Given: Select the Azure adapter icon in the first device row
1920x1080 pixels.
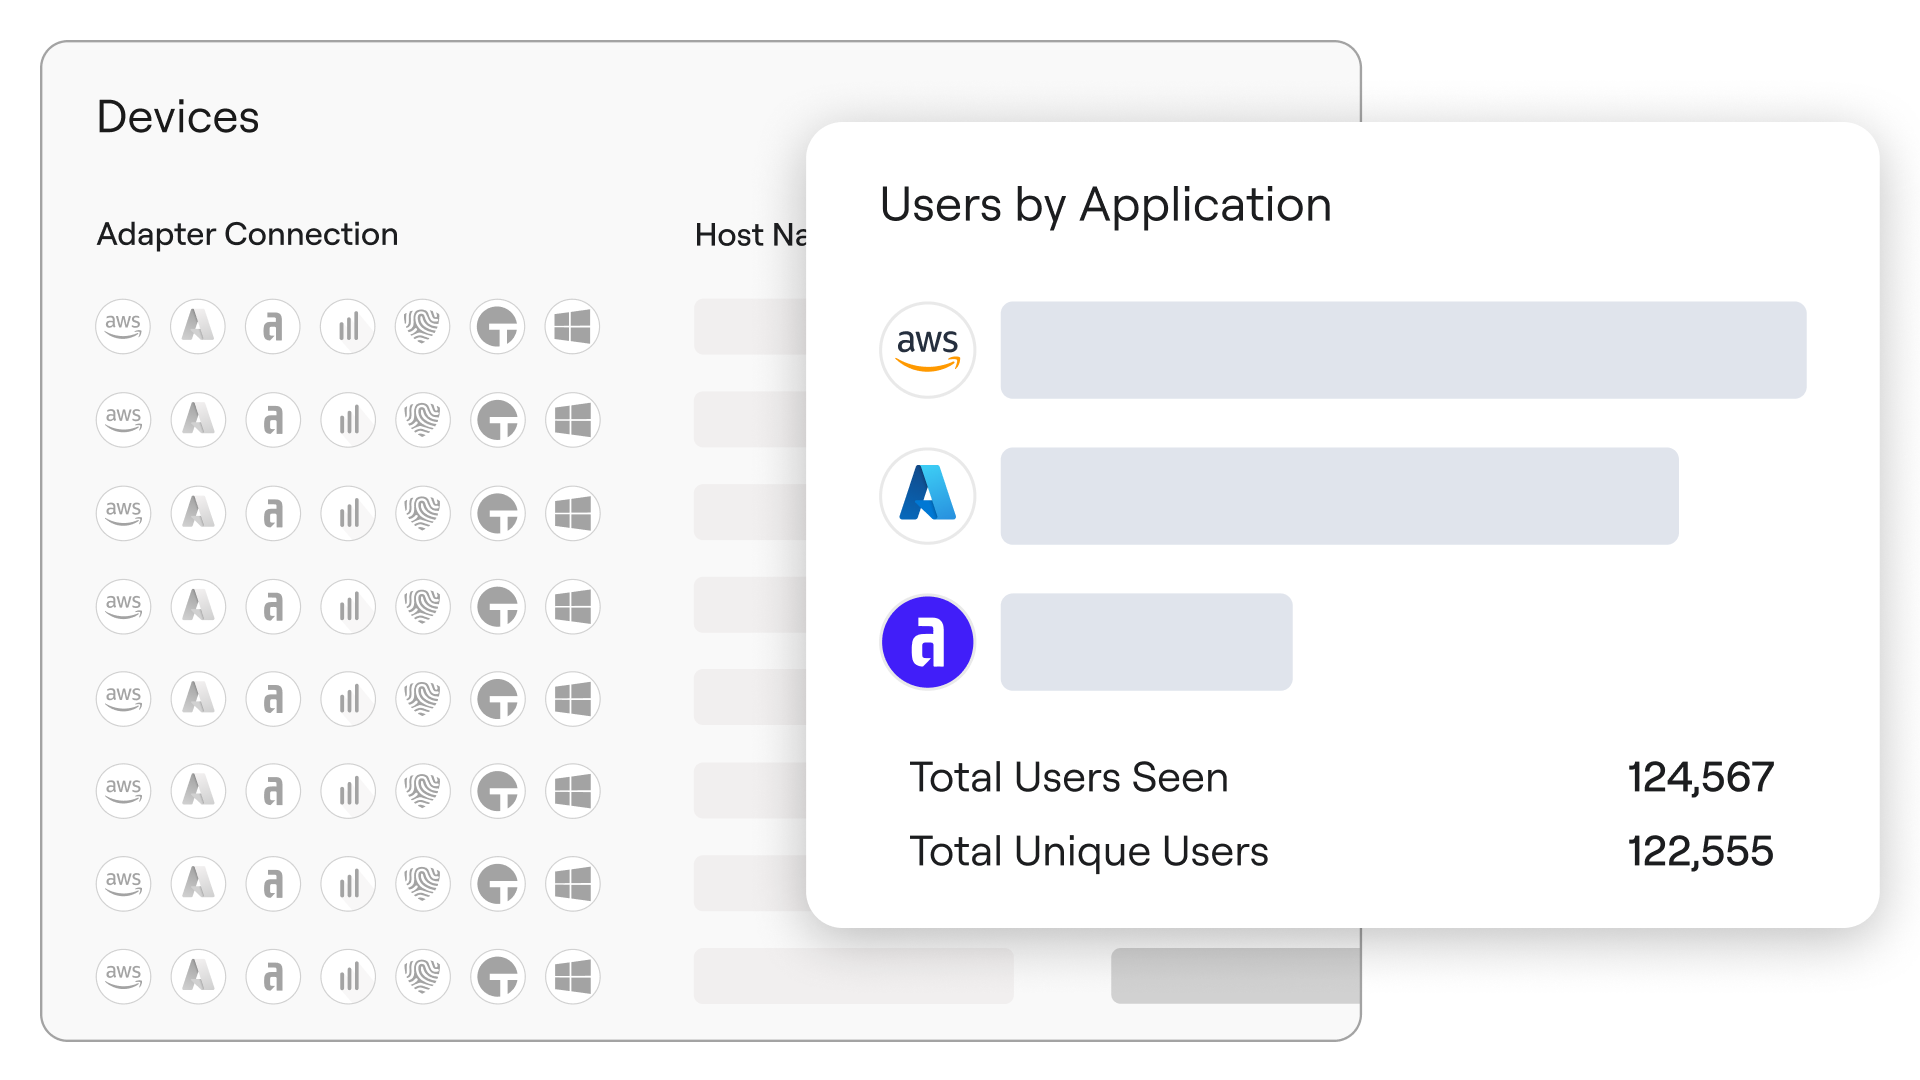Looking at the screenshot, I should tap(198, 326).
